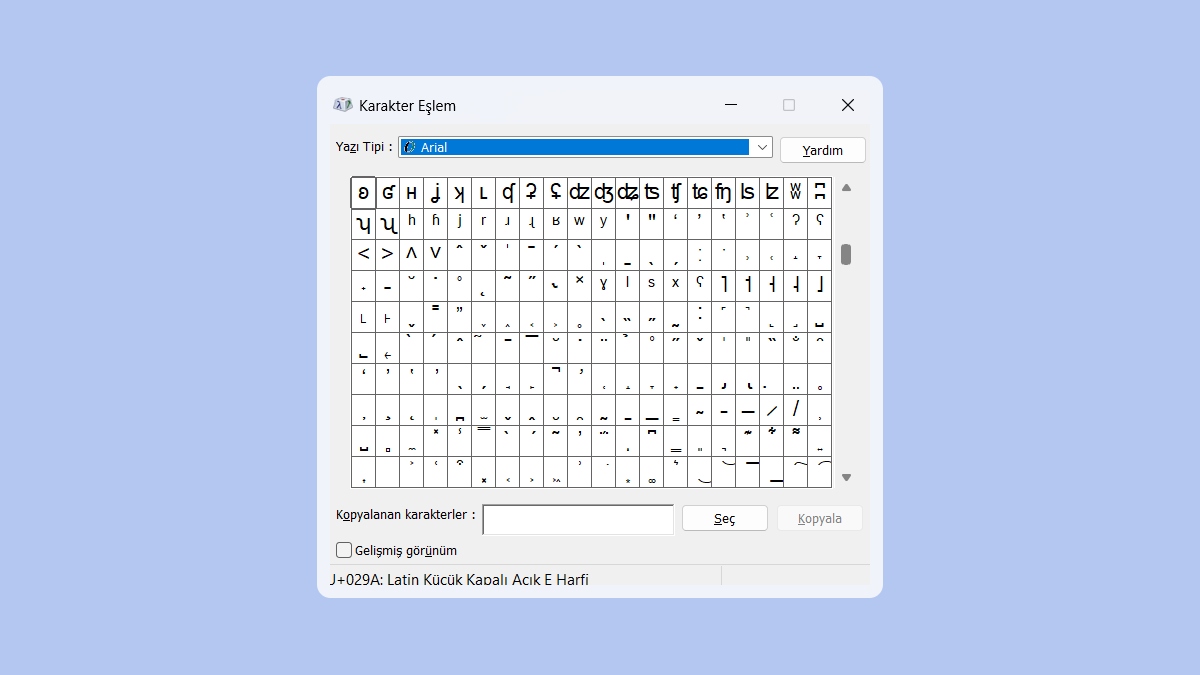The height and width of the screenshot is (675, 1200).
Task: Click the '<' modifier arrowhead character
Action: [x=363, y=254]
